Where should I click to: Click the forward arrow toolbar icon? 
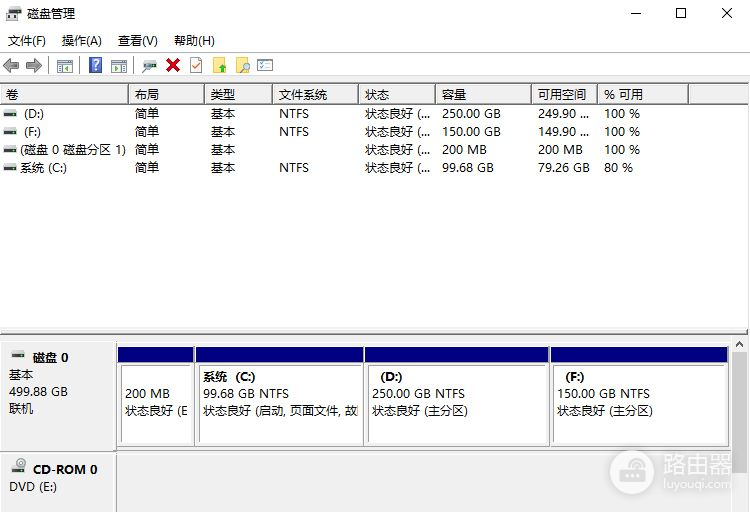point(34,66)
